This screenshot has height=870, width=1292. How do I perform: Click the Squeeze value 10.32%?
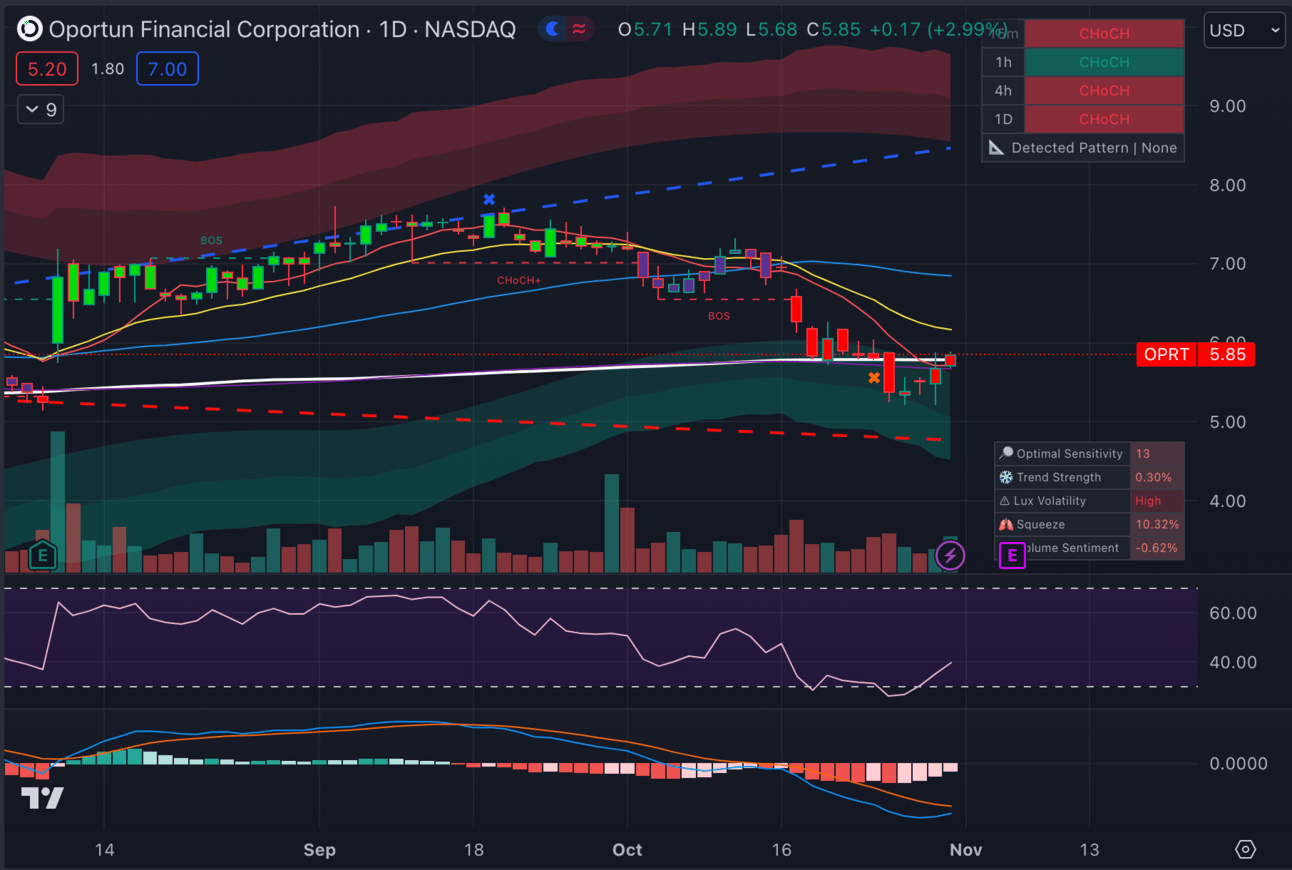1157,524
